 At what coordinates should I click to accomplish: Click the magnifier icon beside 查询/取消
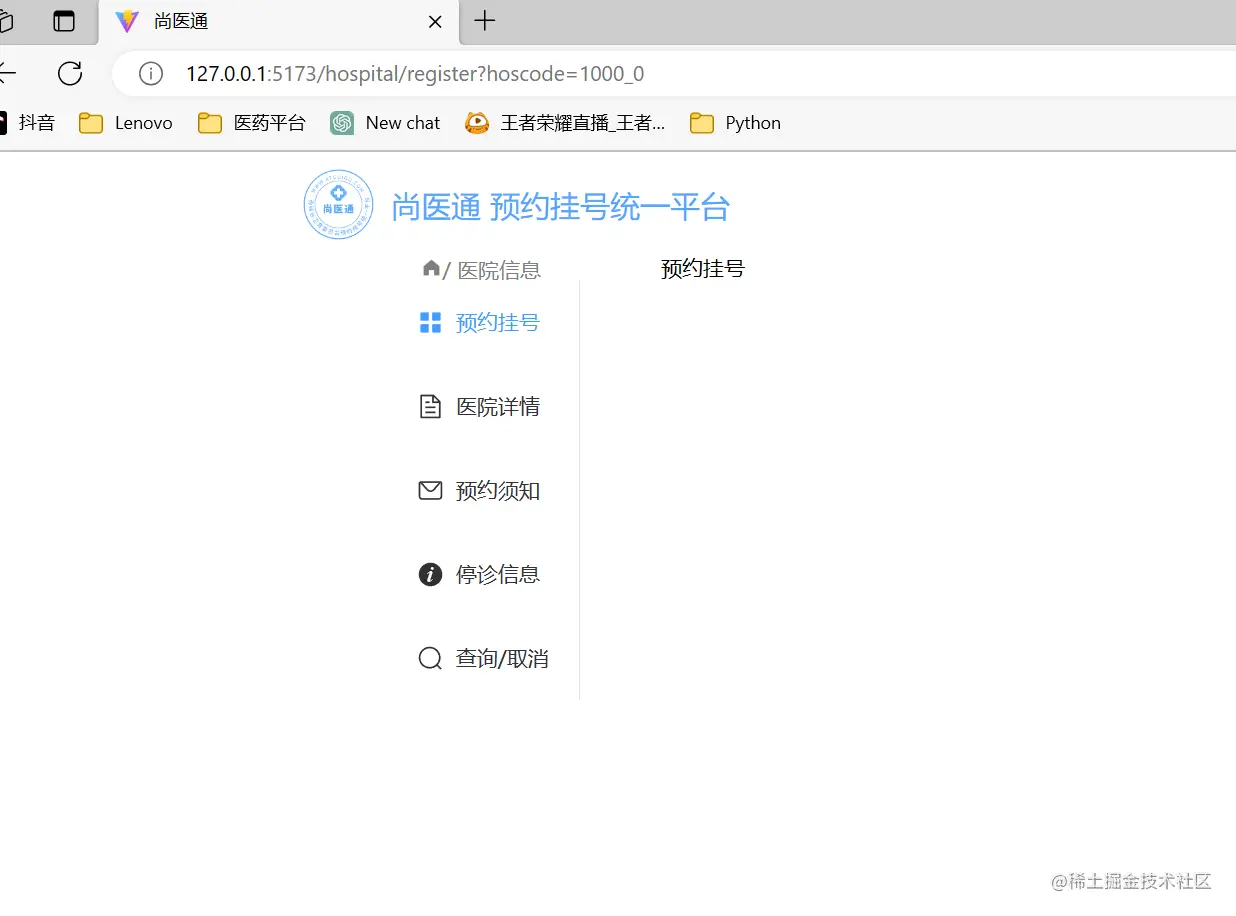[x=430, y=658]
